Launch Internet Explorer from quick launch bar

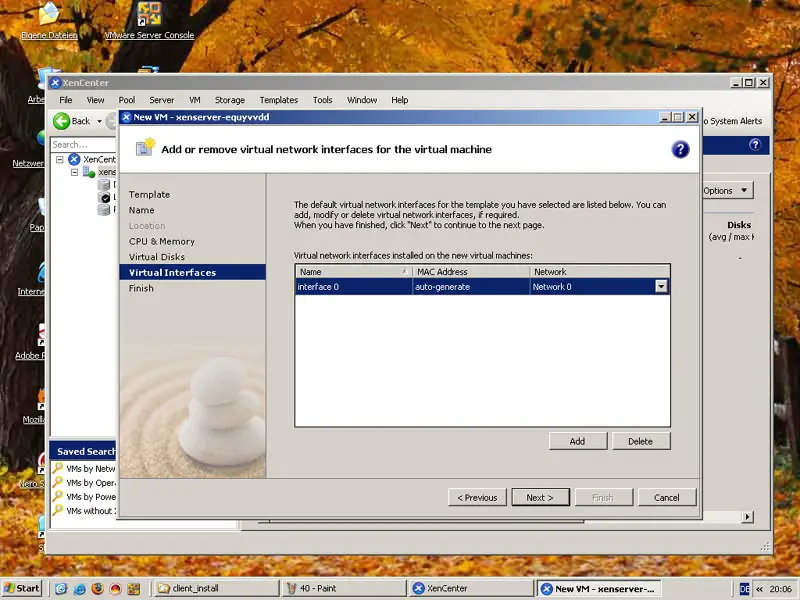[x=79, y=588]
